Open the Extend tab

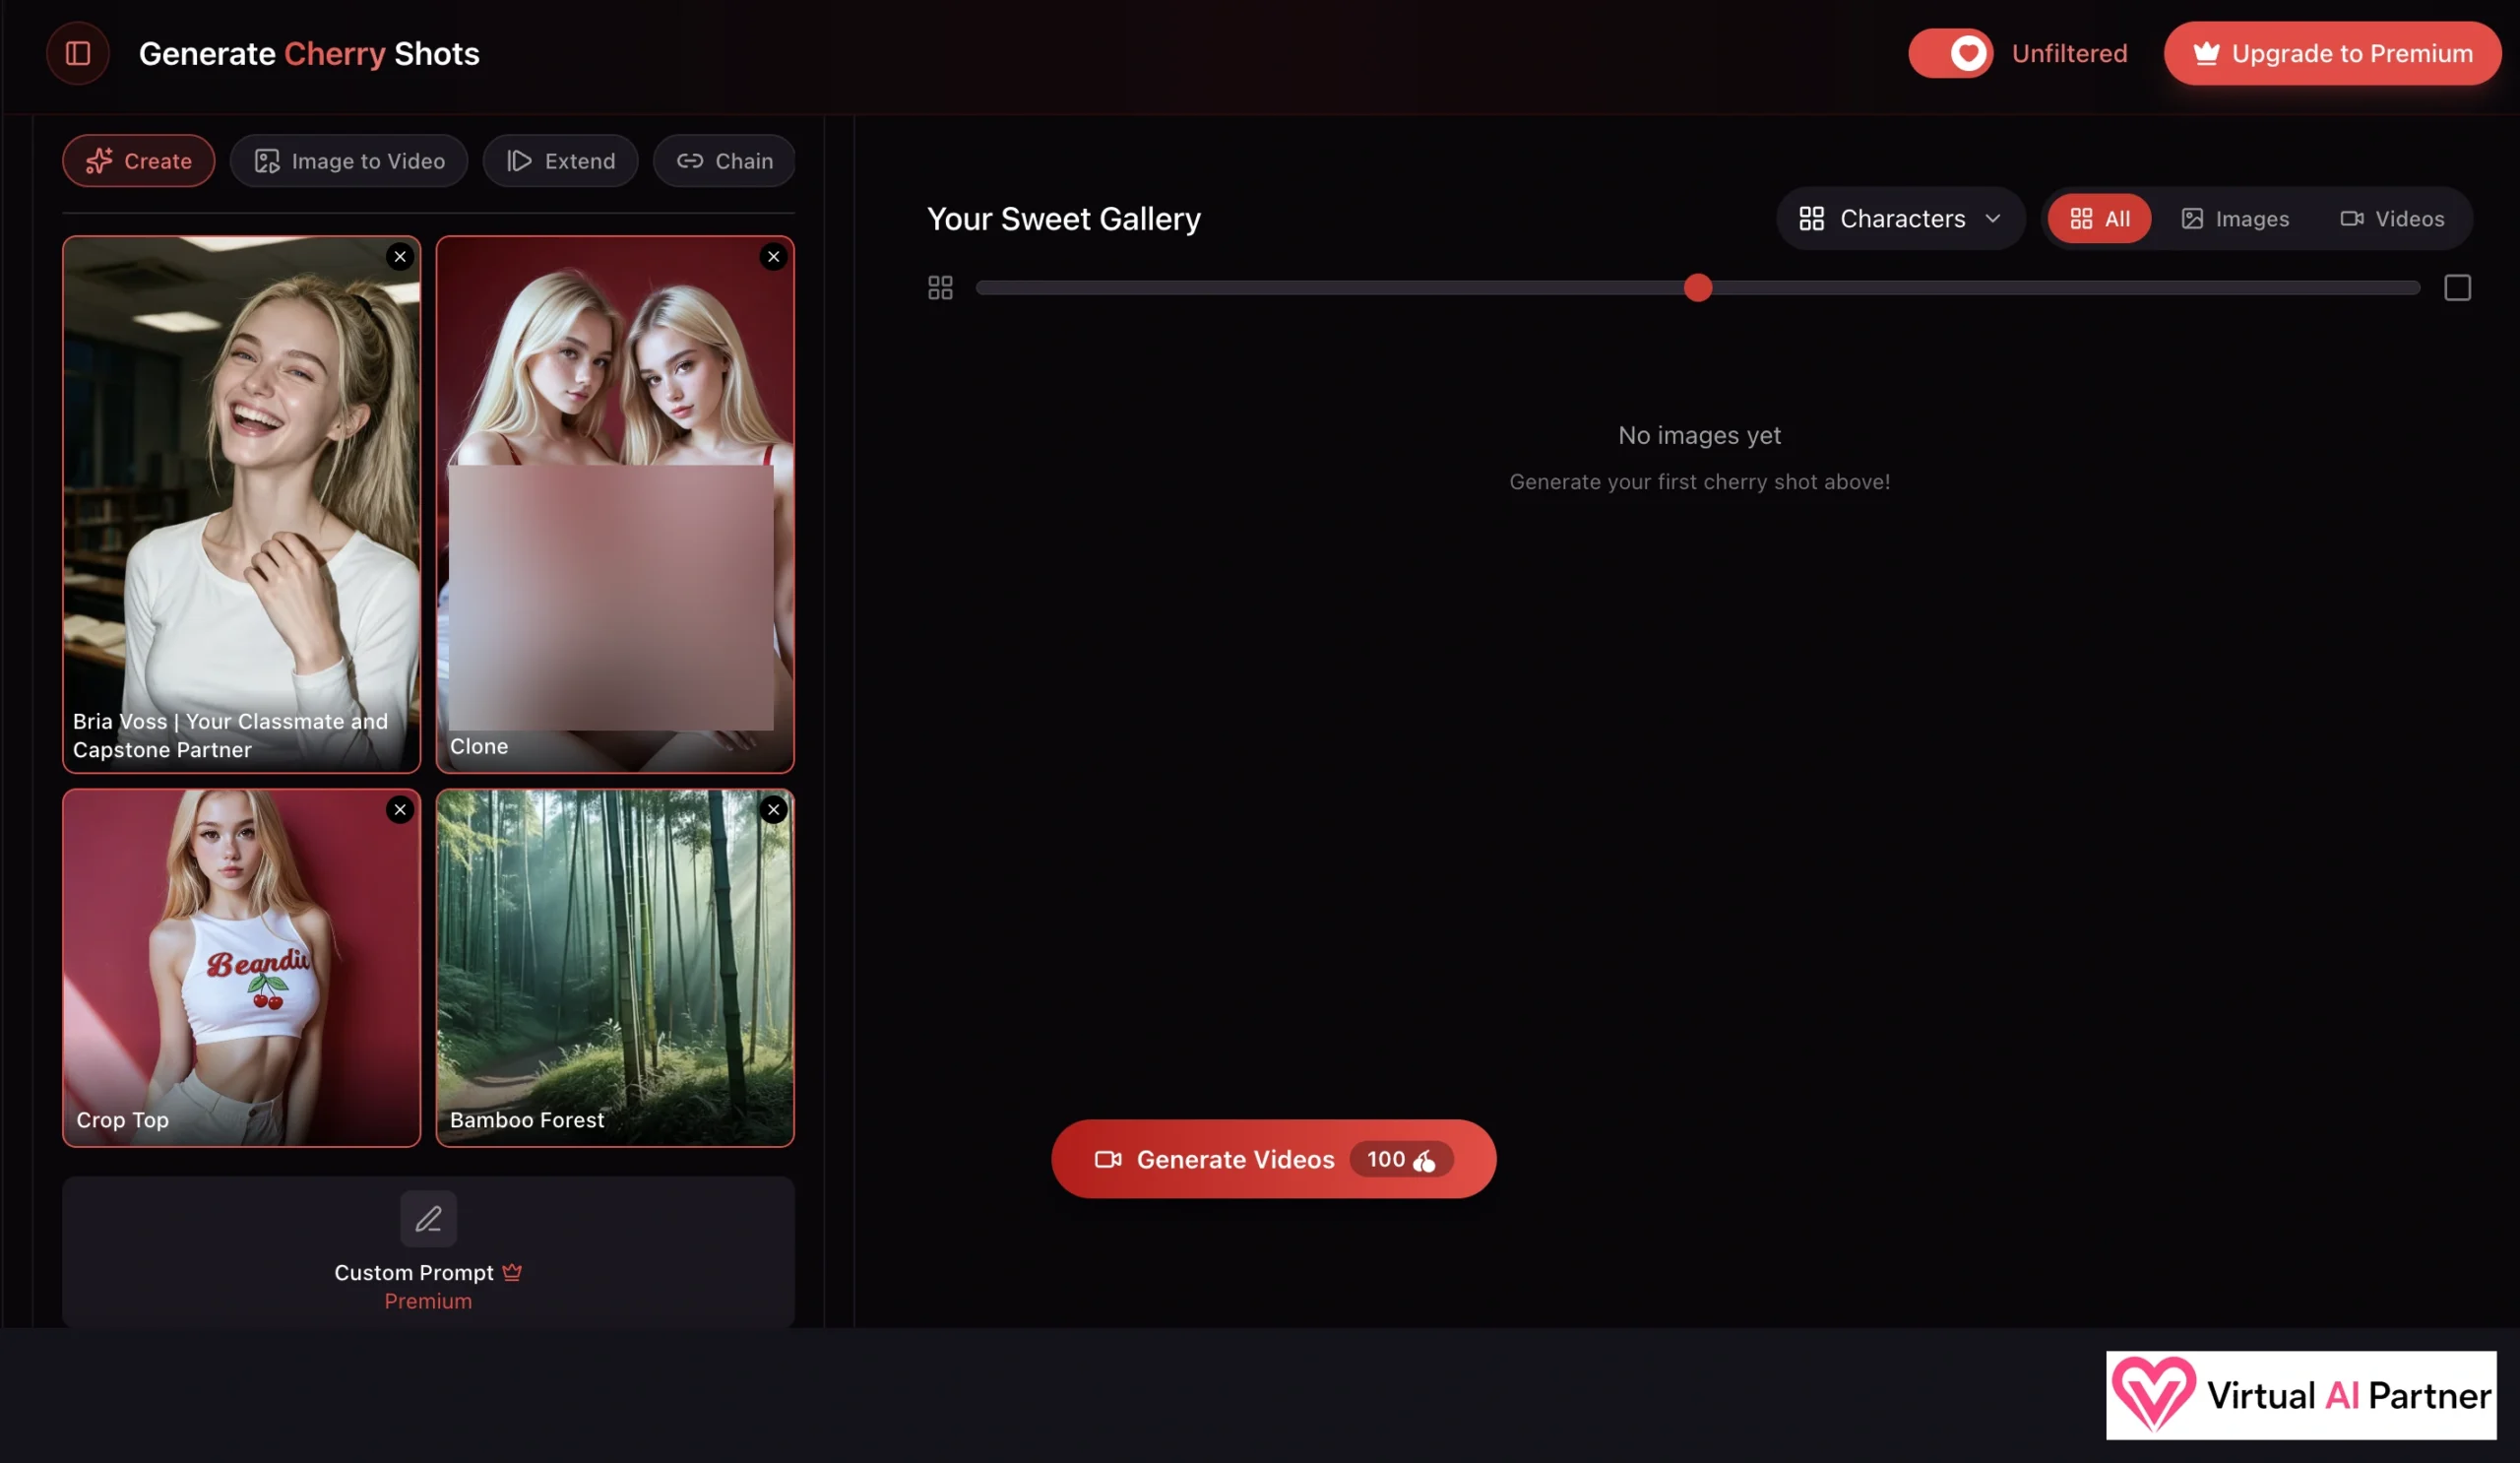560,161
